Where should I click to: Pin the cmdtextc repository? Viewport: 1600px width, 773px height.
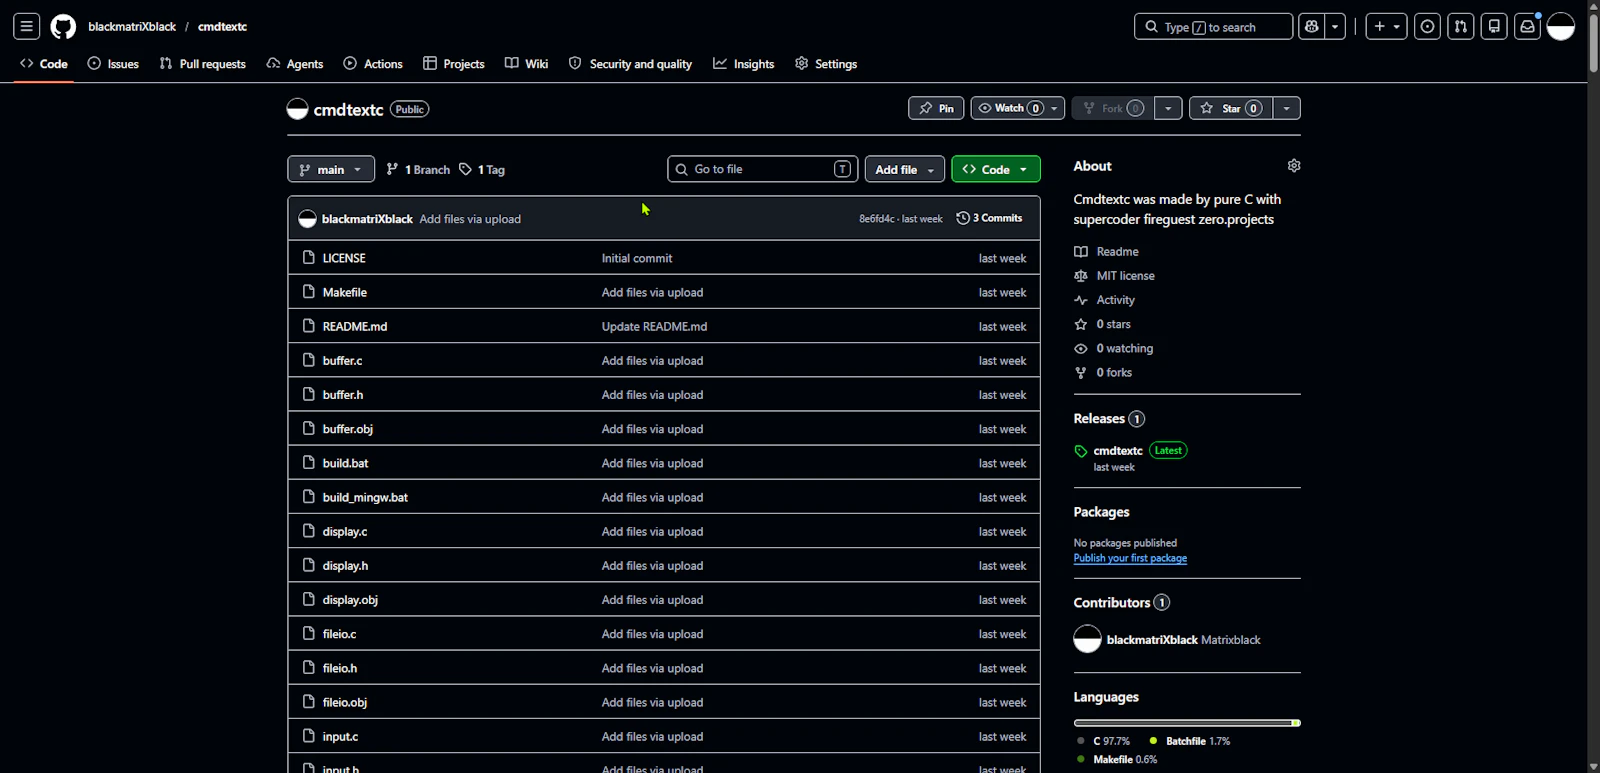(936, 108)
